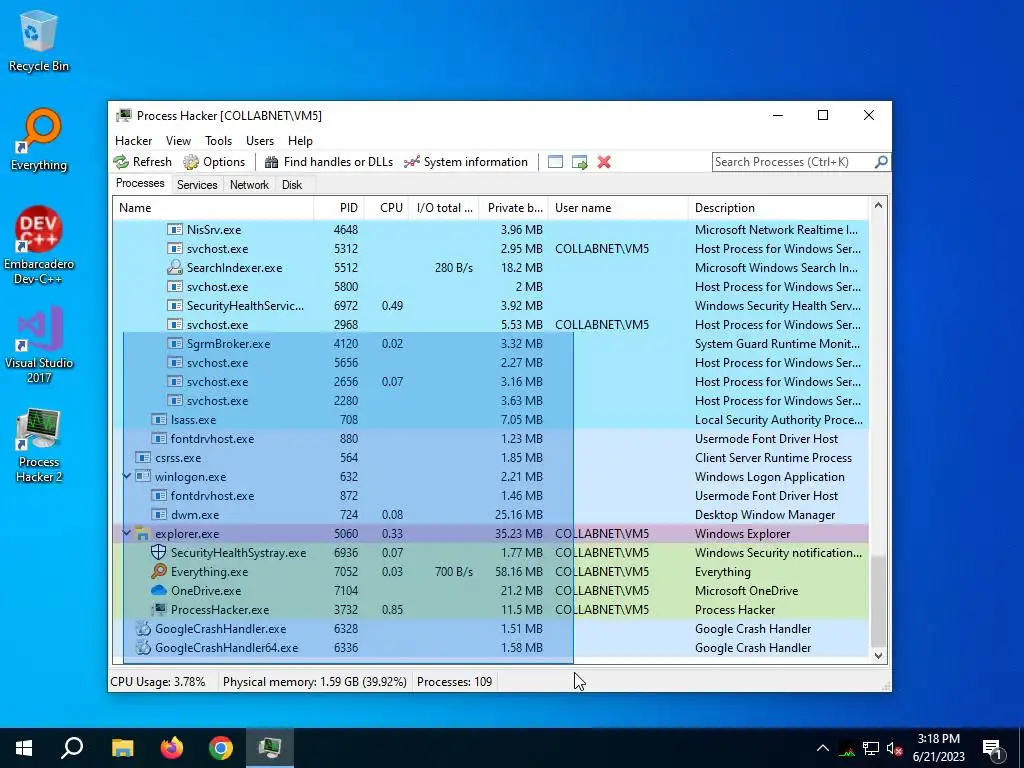Select Process Hacker 2 desktop shortcut

(39, 445)
